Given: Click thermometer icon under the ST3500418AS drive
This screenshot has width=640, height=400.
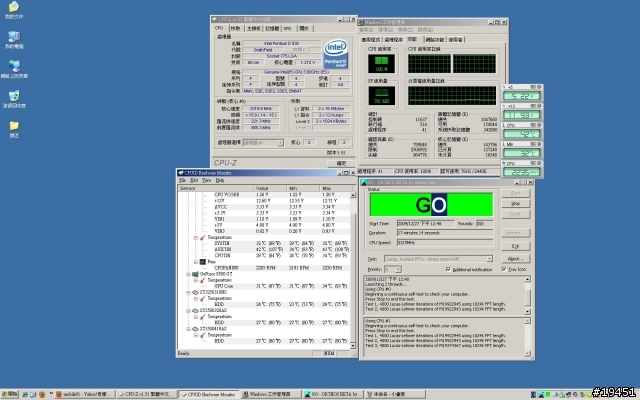Looking at the screenshot, I should [202, 335].
